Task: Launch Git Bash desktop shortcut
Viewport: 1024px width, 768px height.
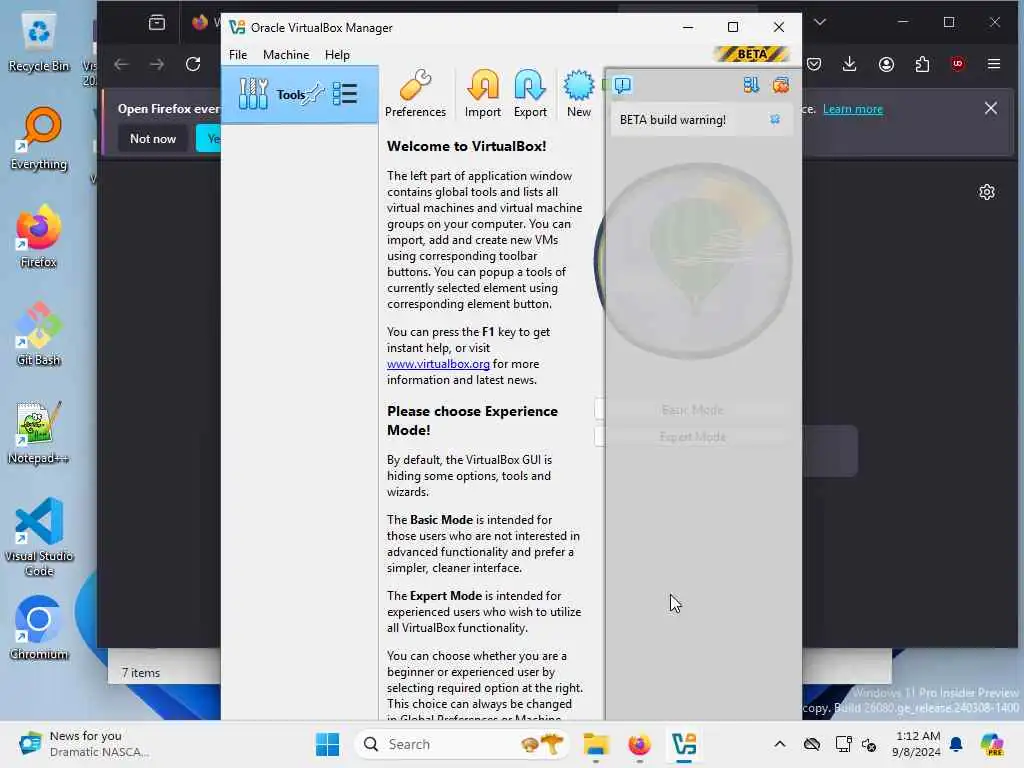Action: [39, 334]
